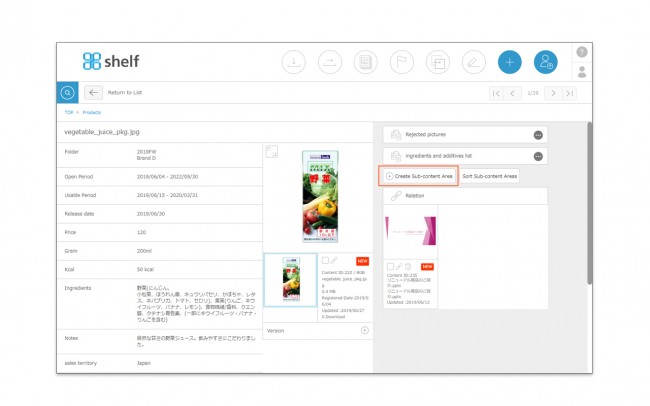
Task: Click the large vegetable juice package image
Action: coord(320,197)
